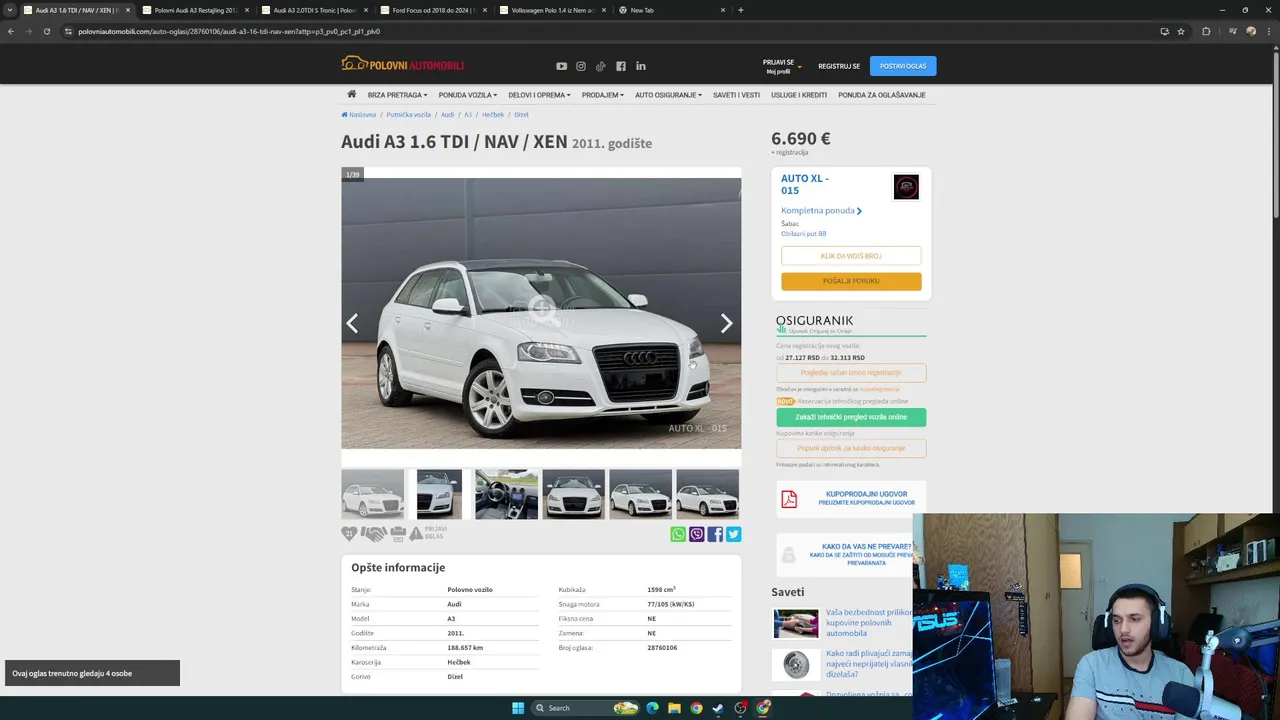
Task: Save ad with heart favorite icon
Action: tap(349, 534)
